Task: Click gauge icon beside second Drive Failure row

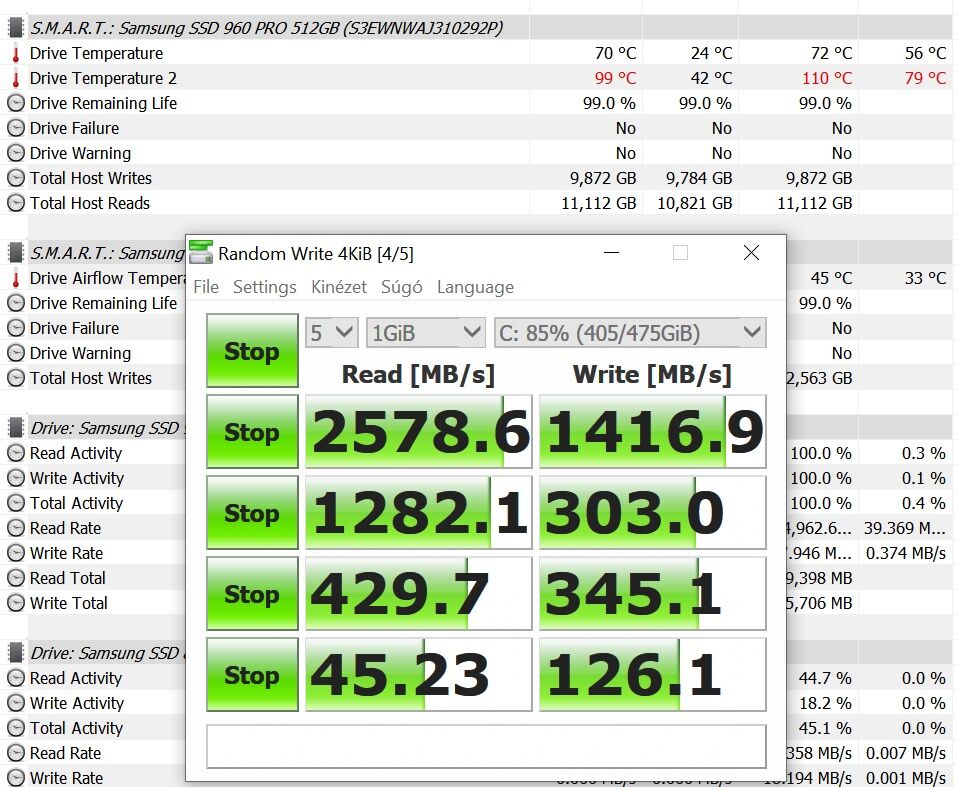Action: click(x=16, y=328)
